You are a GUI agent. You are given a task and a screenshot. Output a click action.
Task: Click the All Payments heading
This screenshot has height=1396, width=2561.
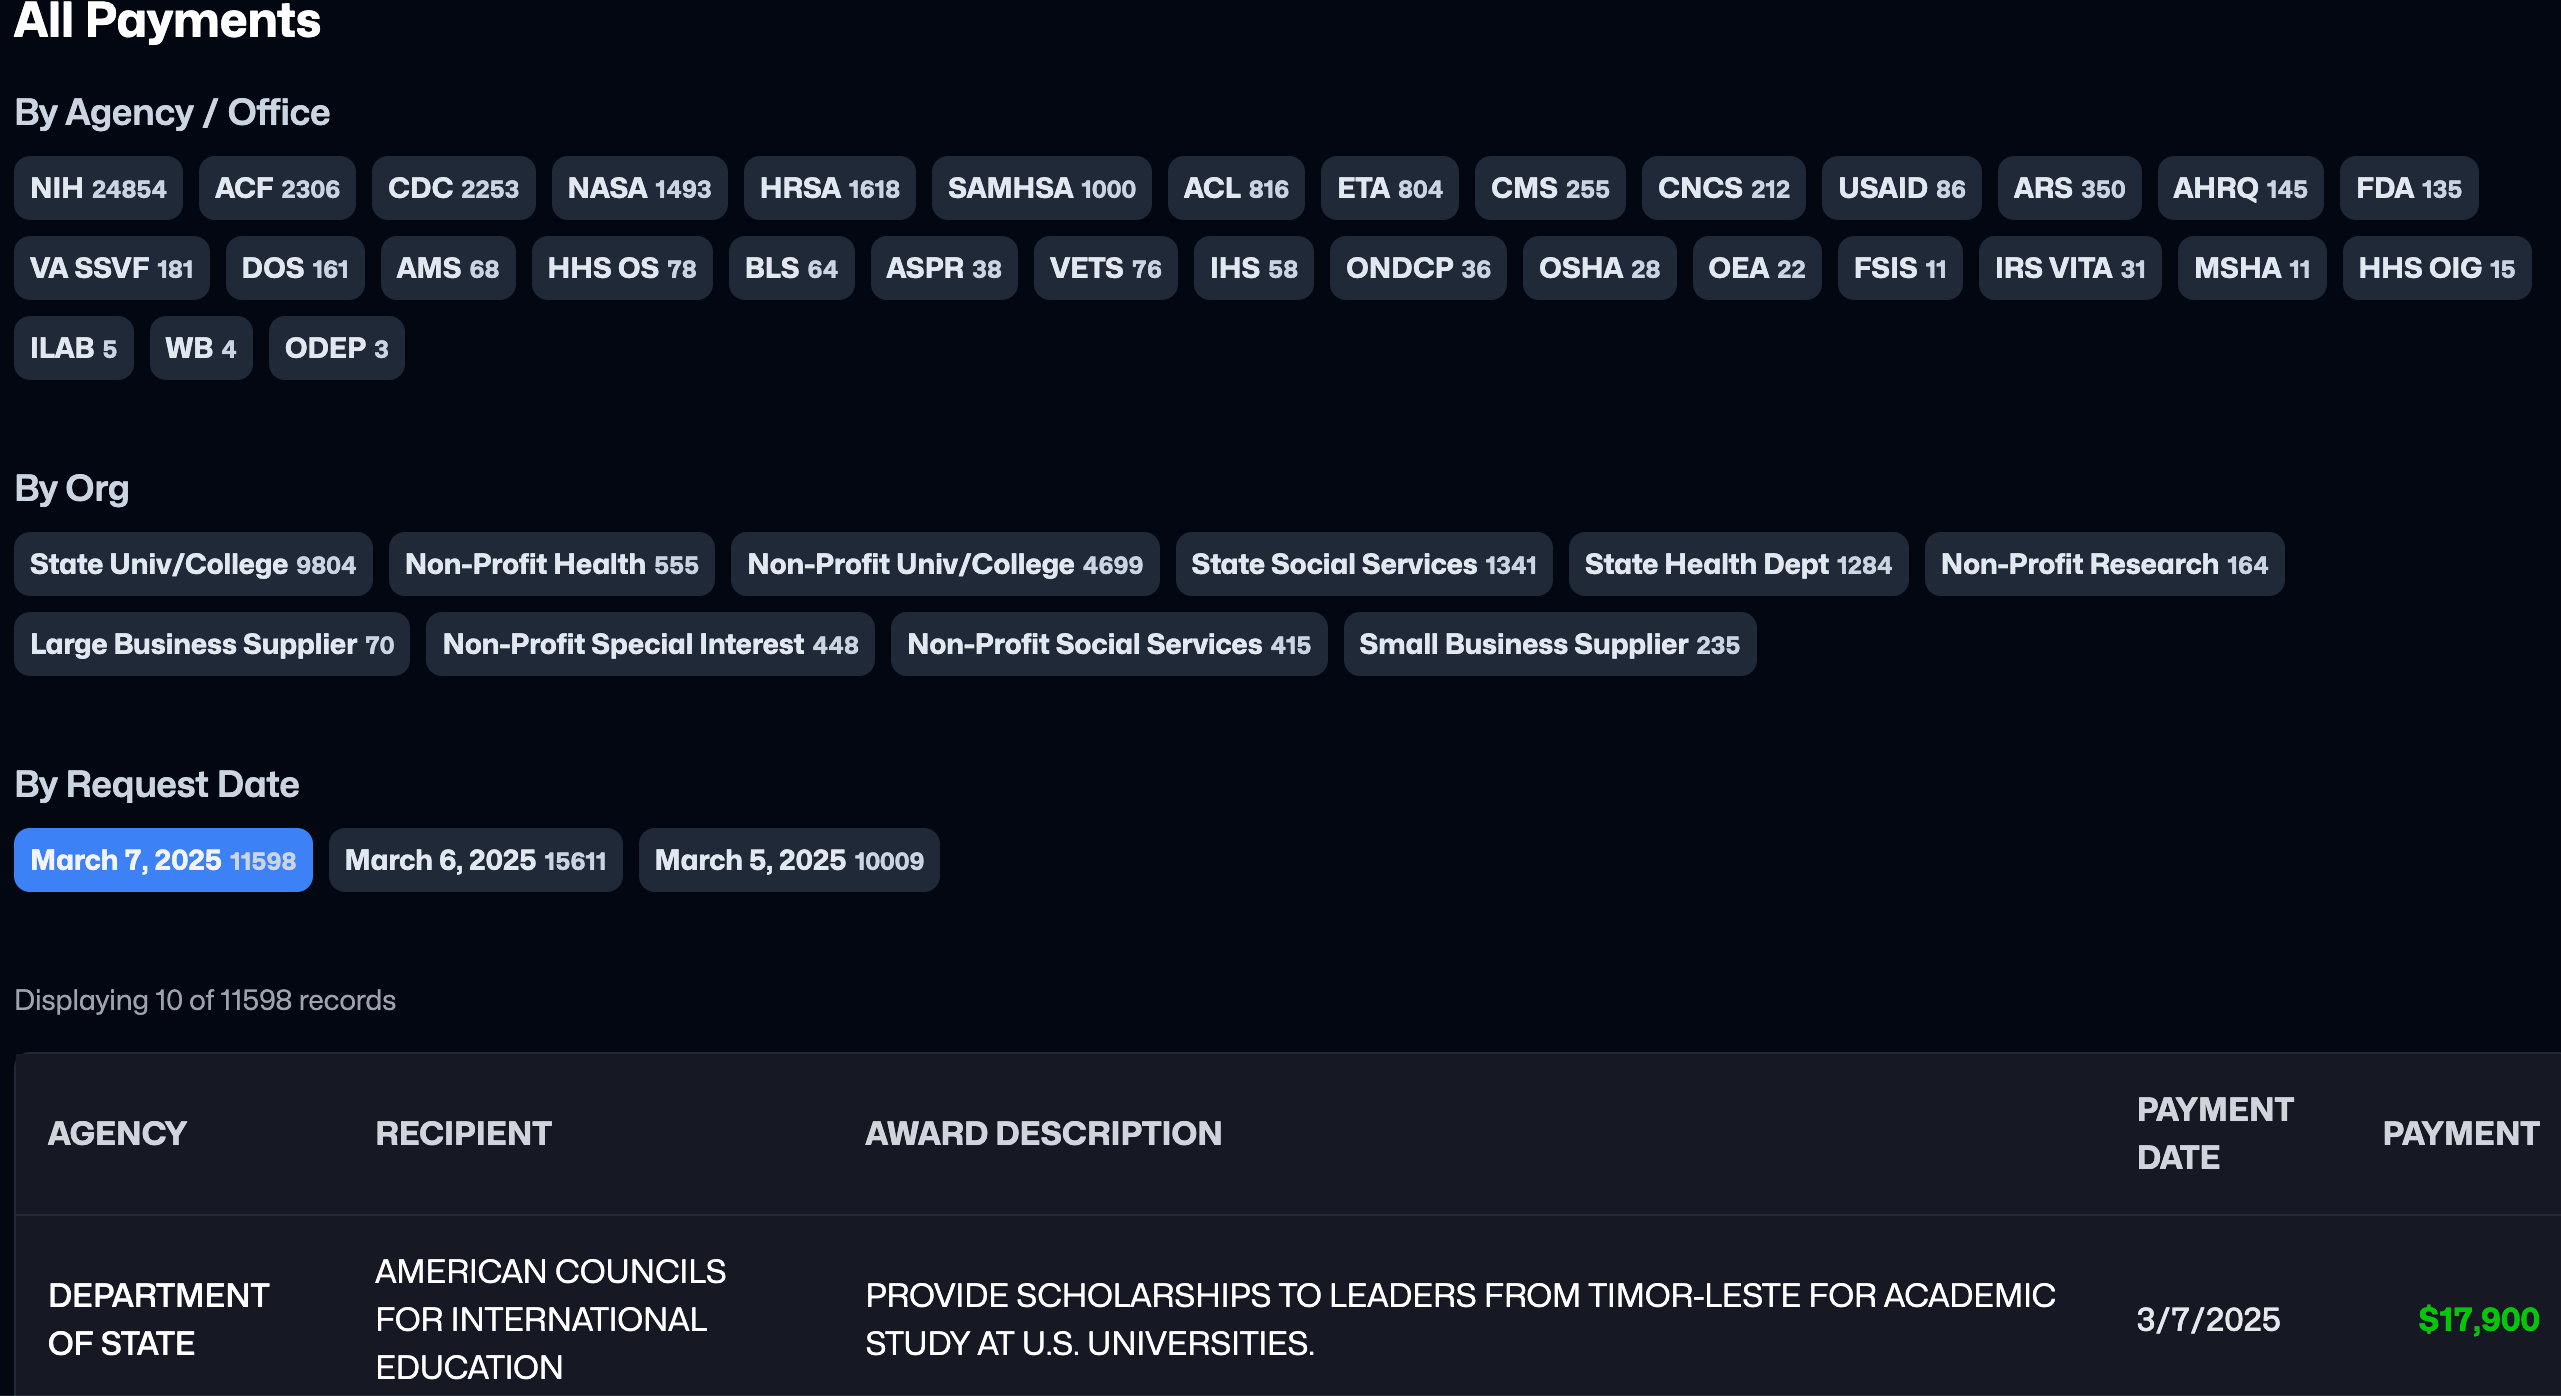point(167,21)
